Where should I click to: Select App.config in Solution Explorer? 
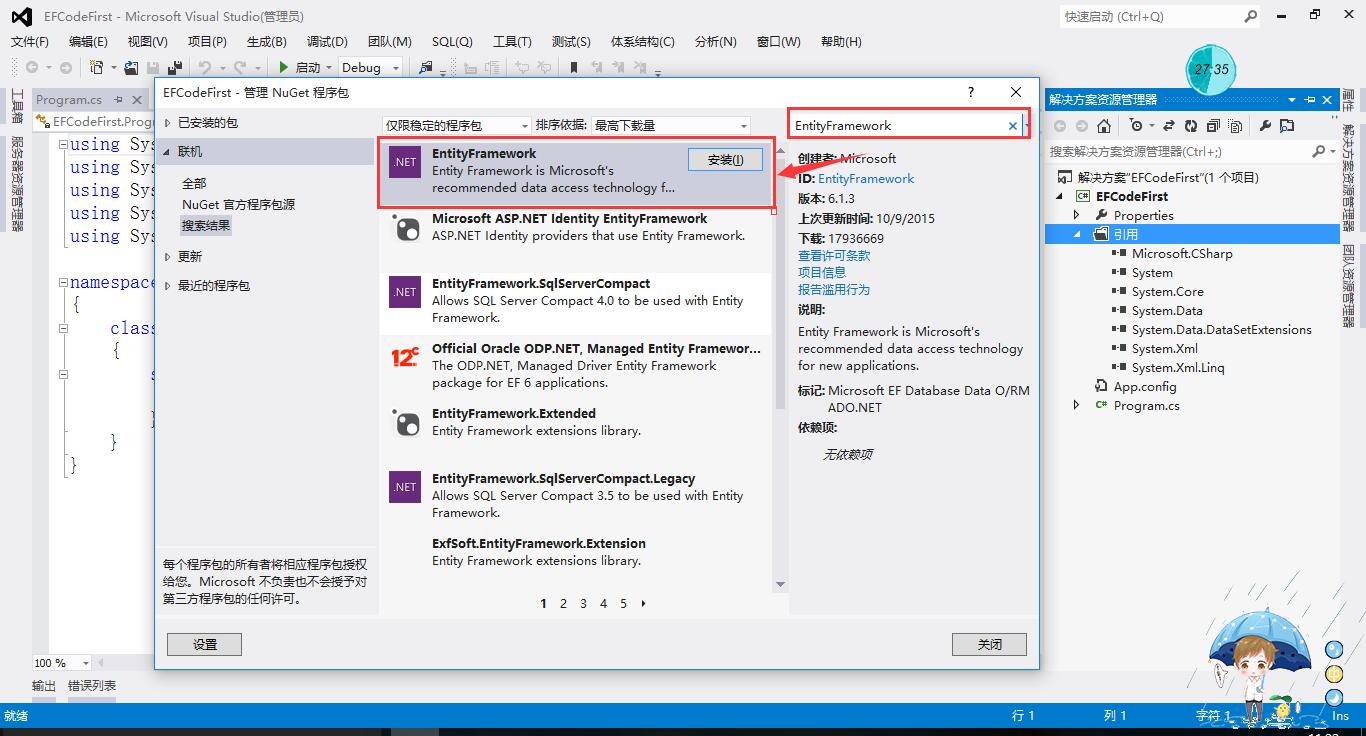tap(1145, 386)
